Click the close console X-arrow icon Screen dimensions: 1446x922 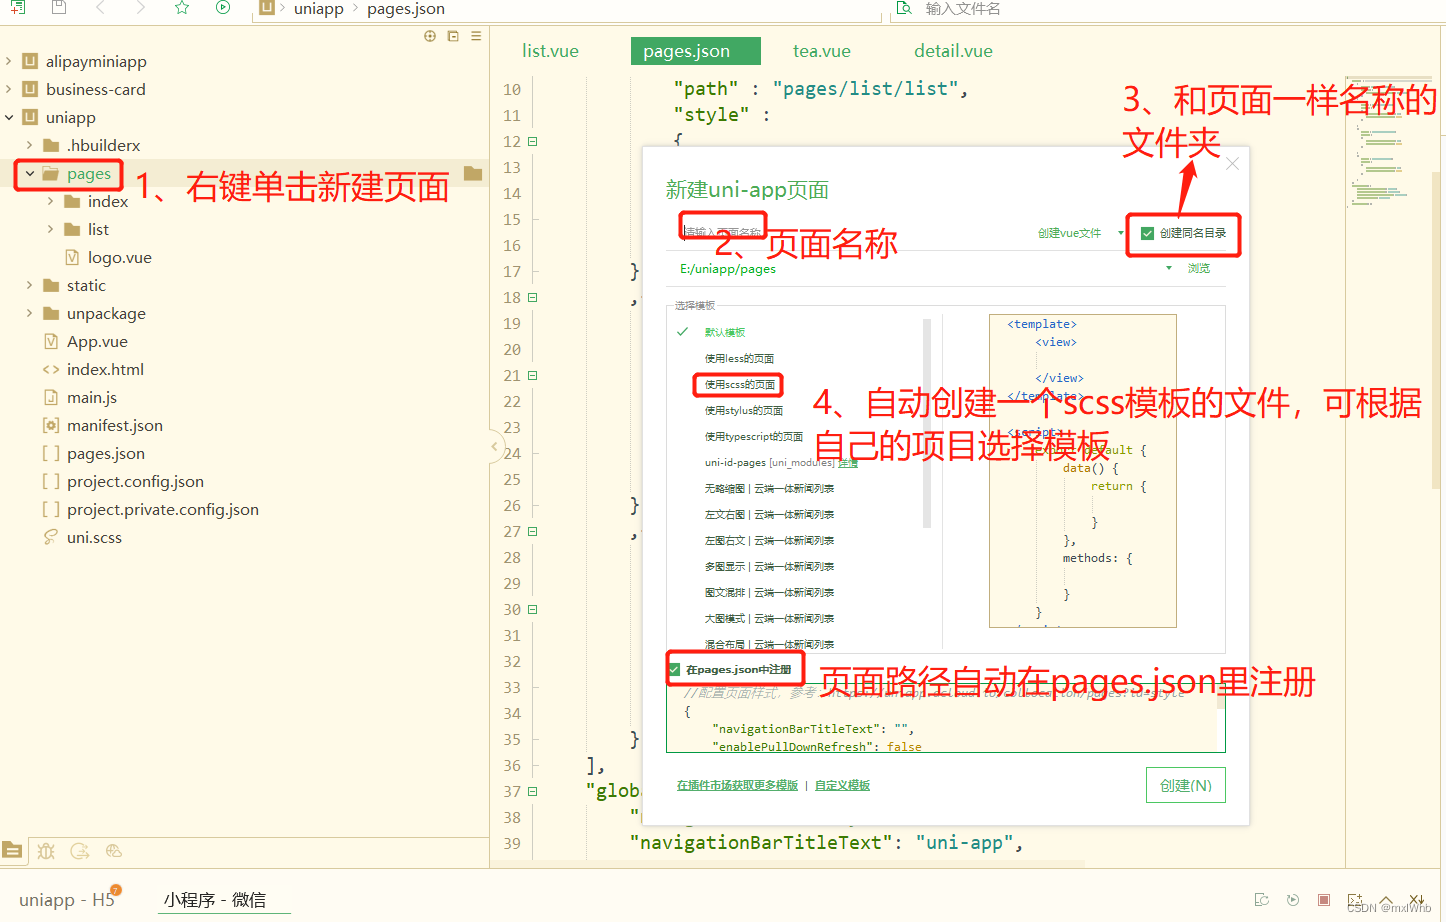click(1416, 899)
